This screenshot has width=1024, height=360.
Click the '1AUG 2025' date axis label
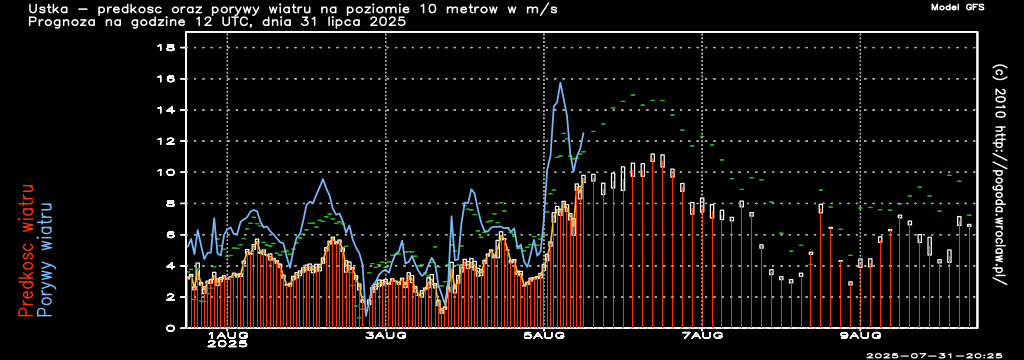[x=228, y=339]
